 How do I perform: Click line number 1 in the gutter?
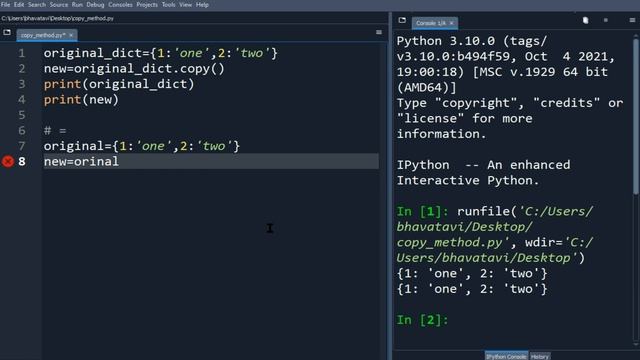(22, 53)
